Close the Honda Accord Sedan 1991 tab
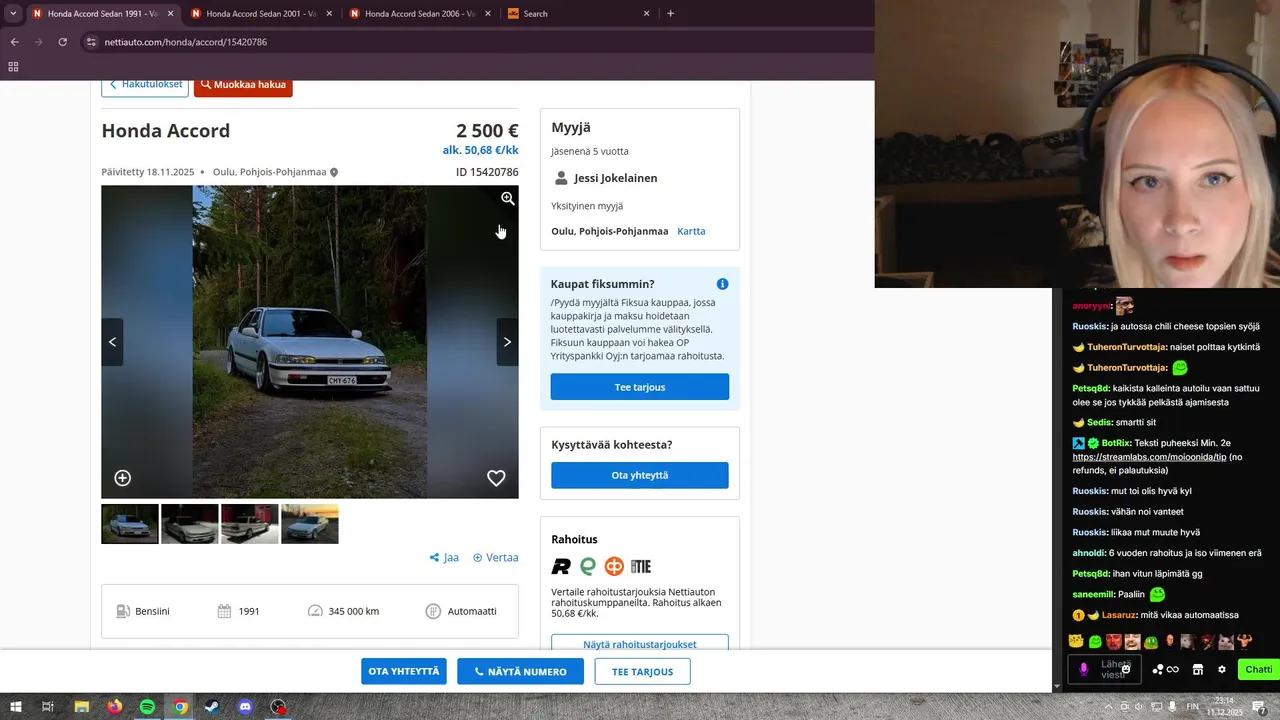 (170, 14)
